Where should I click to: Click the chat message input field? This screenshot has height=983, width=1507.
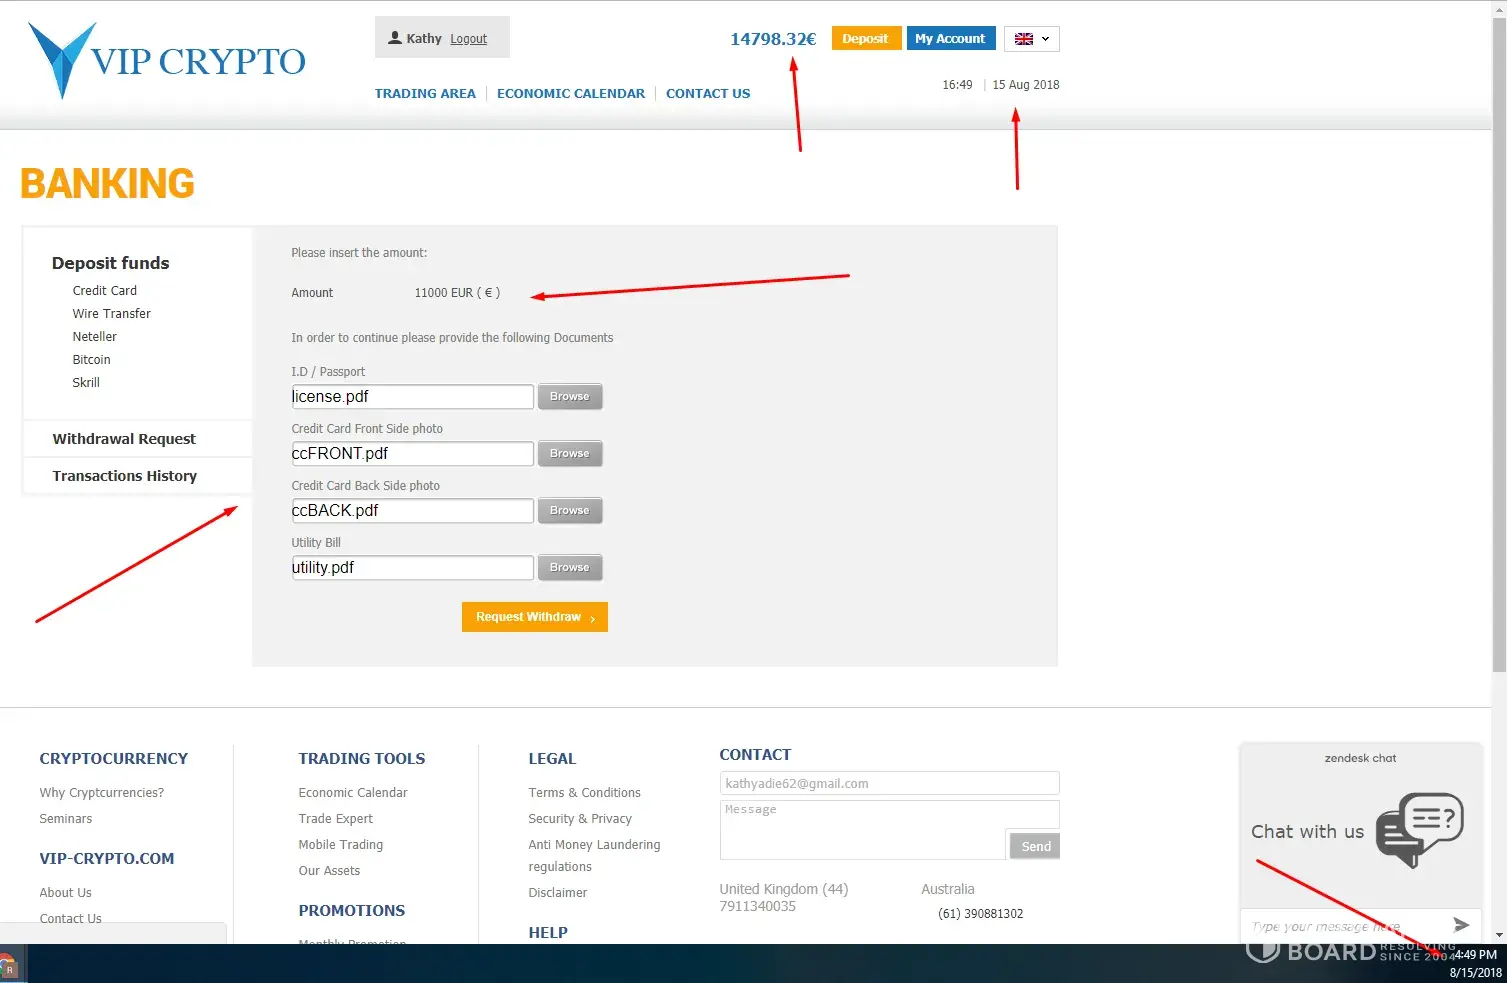click(1343, 926)
